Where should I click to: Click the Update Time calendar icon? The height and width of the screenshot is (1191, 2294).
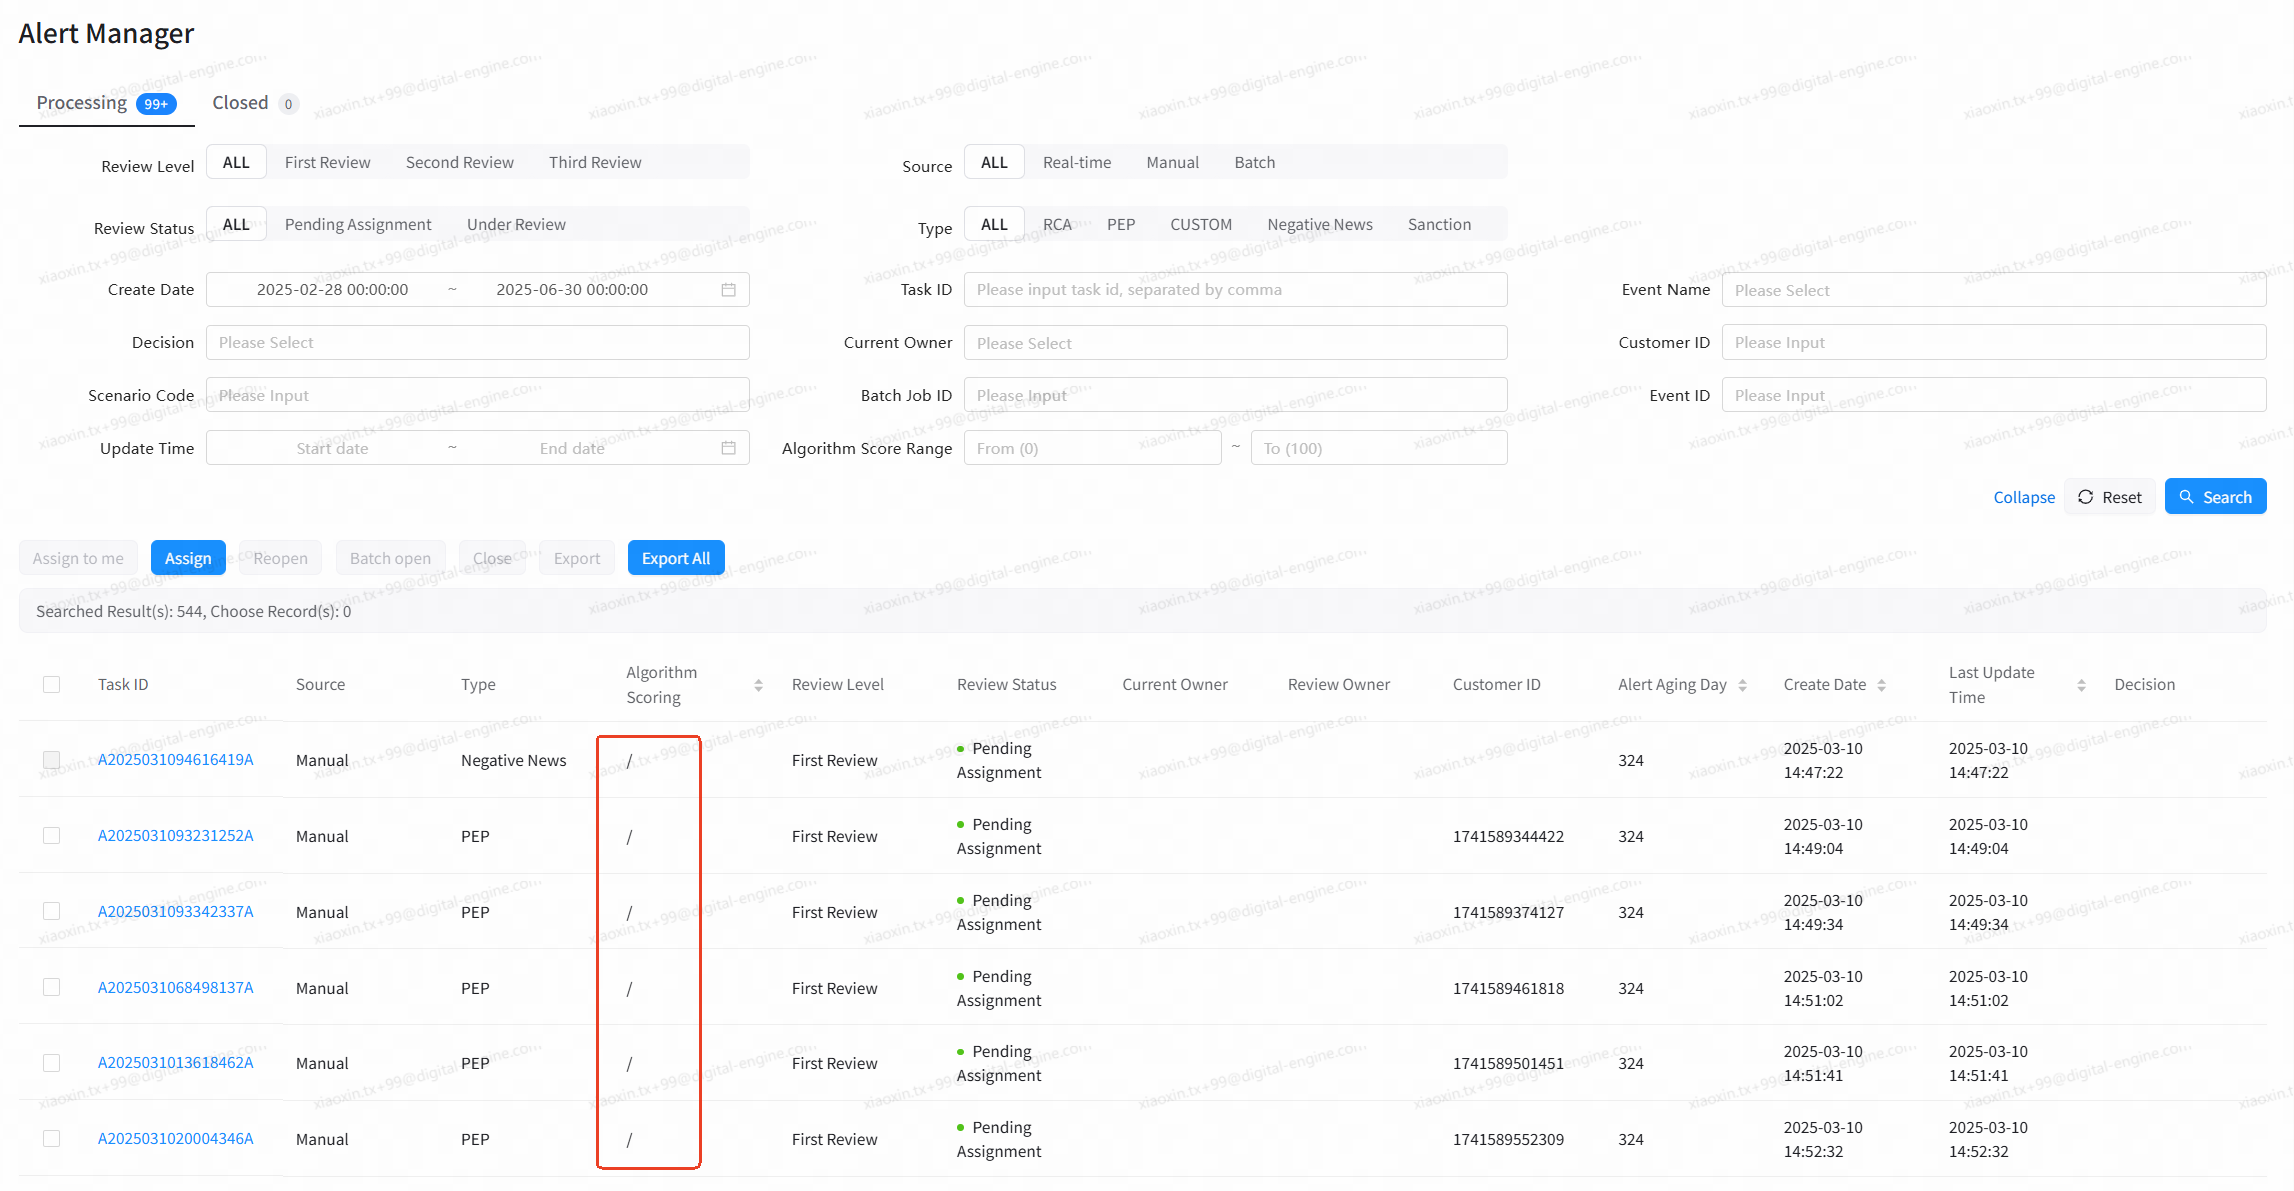pos(728,448)
